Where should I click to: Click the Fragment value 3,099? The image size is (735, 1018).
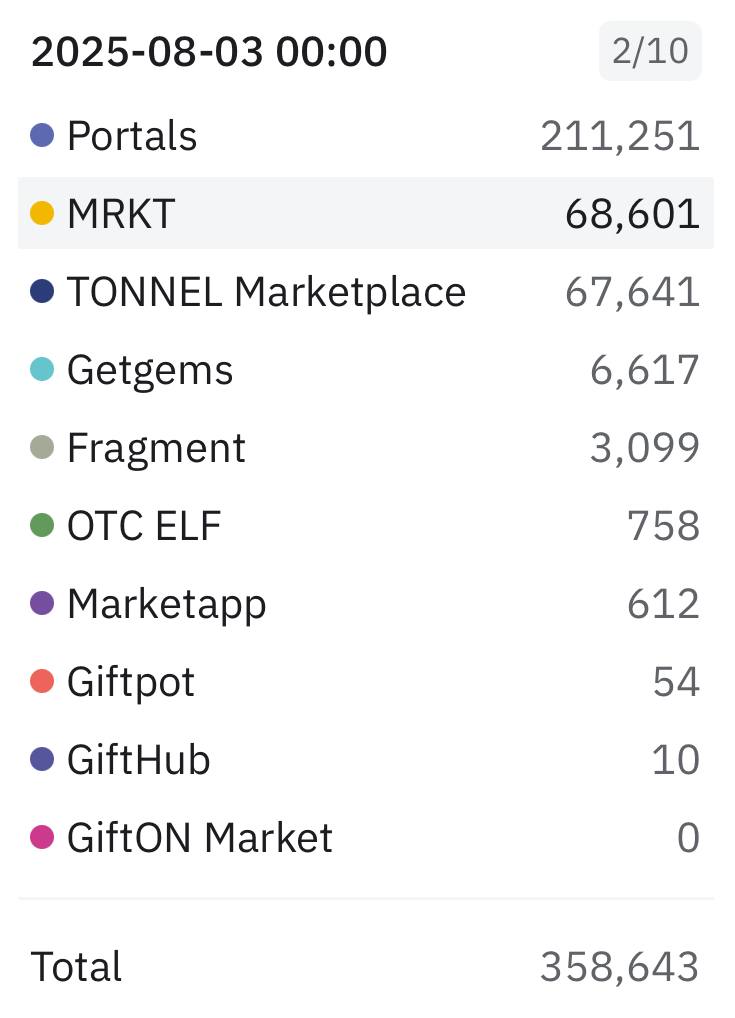click(645, 448)
